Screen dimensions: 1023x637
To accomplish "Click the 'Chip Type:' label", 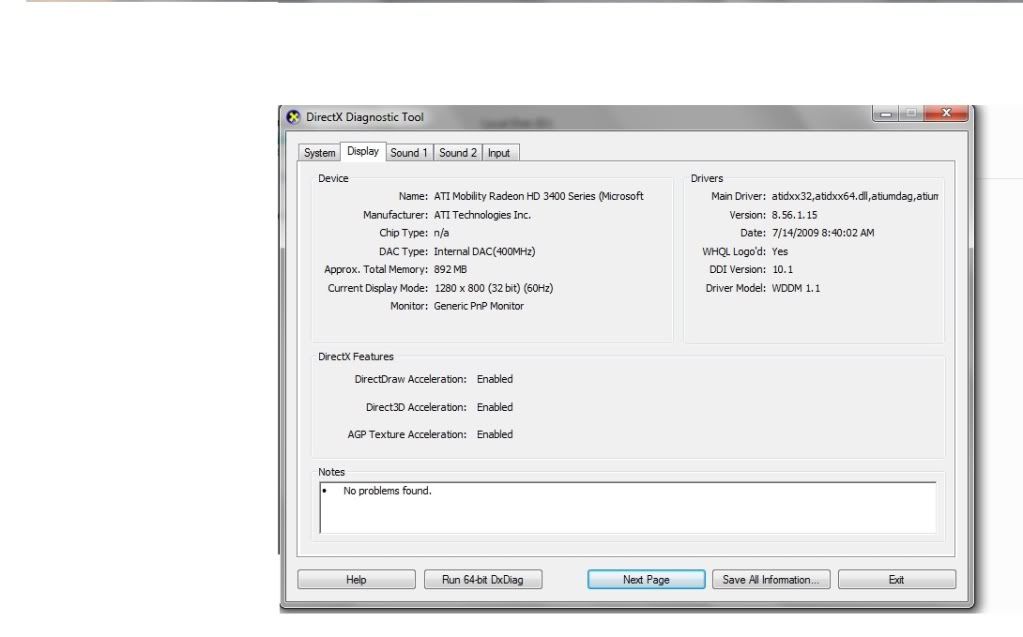I will pyautogui.click(x=404, y=233).
